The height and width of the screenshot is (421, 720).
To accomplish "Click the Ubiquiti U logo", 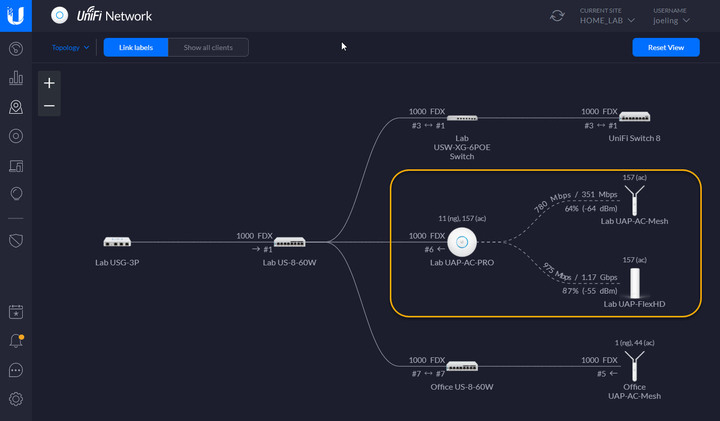I will 16,16.
